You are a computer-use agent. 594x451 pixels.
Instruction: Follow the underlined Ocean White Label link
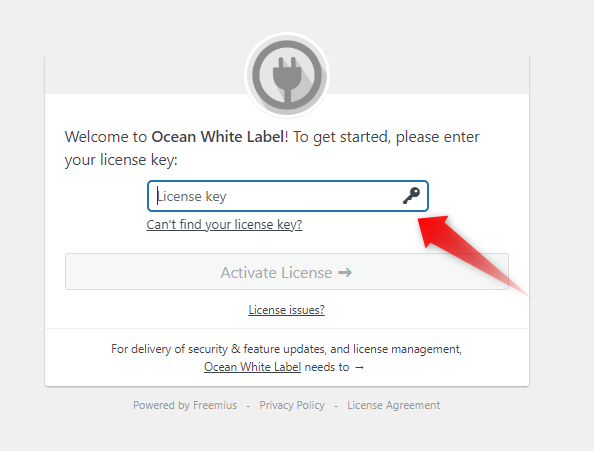[x=252, y=367]
